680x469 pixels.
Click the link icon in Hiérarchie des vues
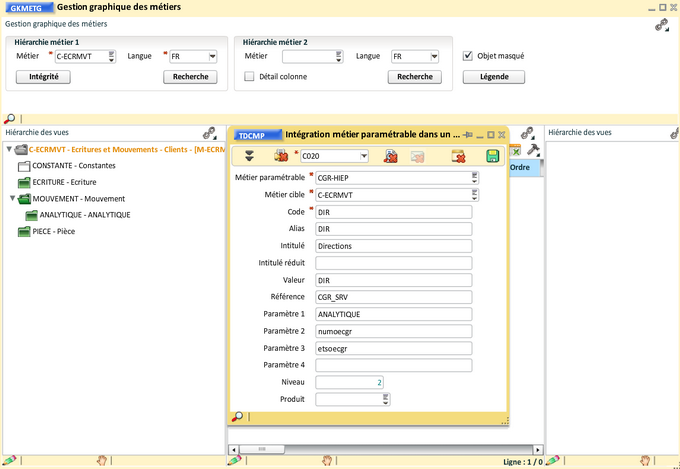[210, 133]
